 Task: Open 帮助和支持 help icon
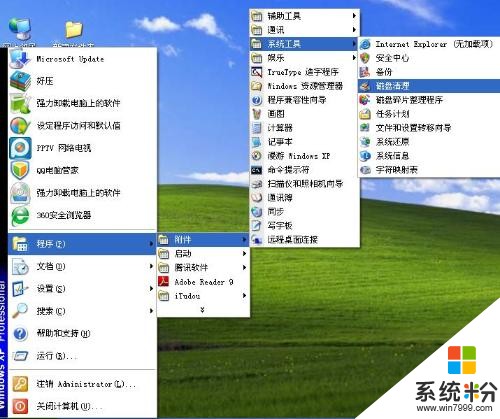click(x=20, y=334)
